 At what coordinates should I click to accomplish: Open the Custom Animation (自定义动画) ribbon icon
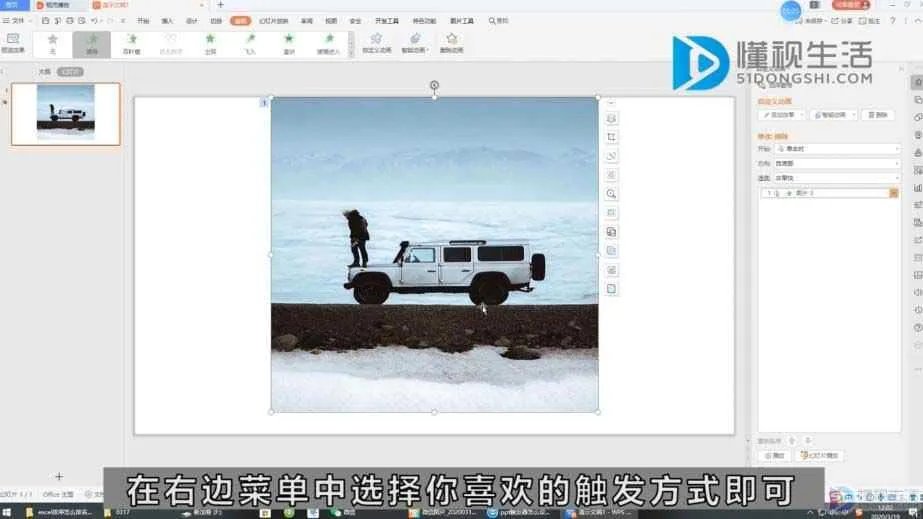[x=377, y=42]
